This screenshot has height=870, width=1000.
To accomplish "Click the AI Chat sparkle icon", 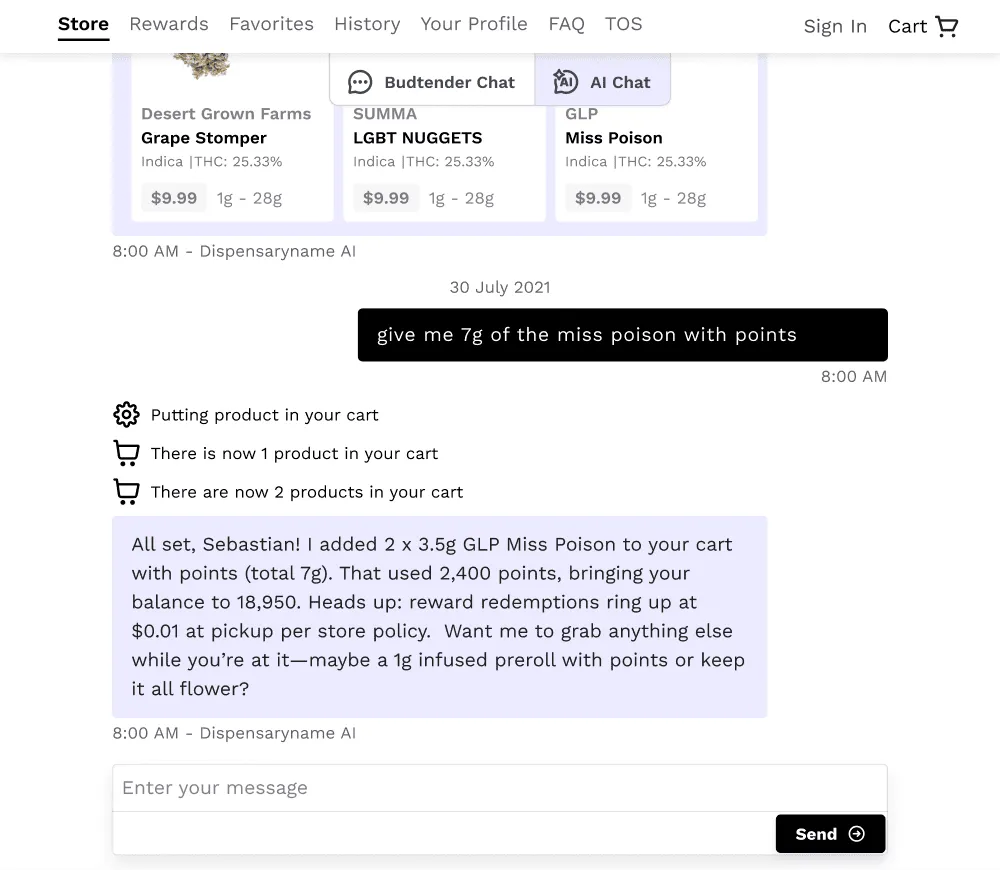I will tap(565, 82).
